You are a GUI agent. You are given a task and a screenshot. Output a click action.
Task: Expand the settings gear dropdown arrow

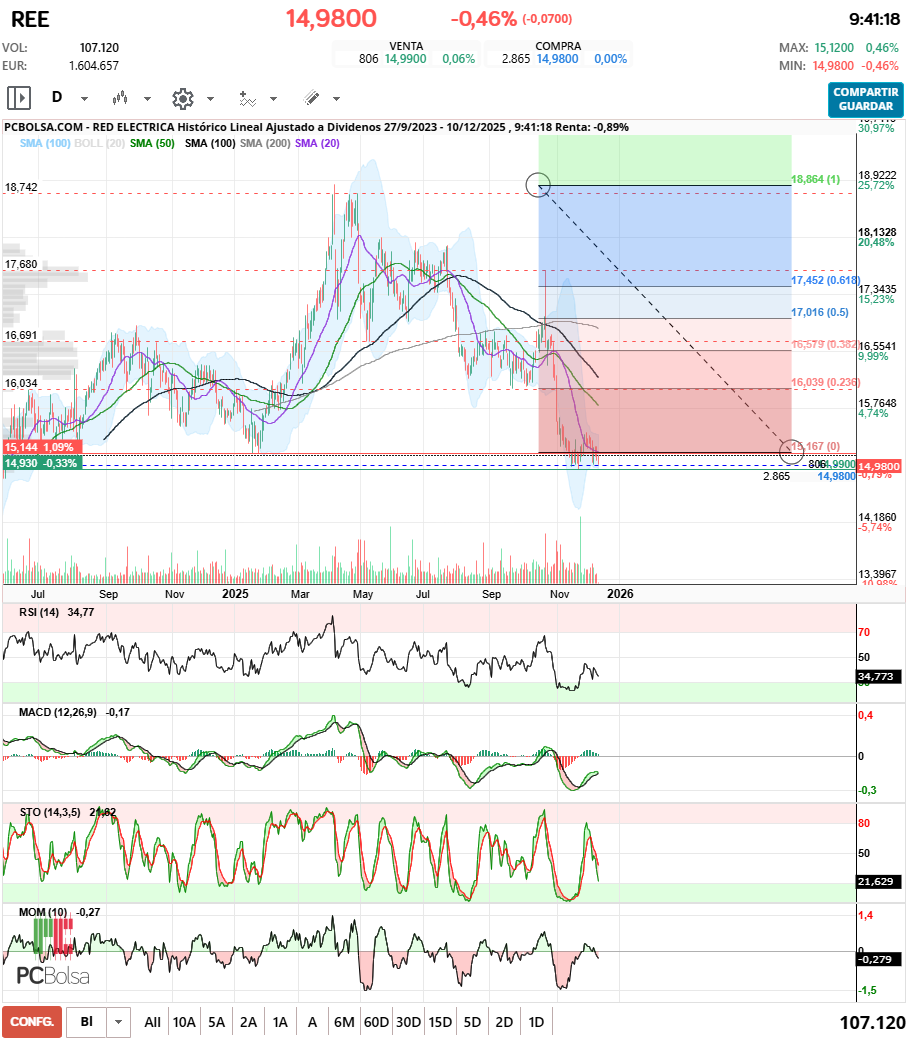click(211, 99)
